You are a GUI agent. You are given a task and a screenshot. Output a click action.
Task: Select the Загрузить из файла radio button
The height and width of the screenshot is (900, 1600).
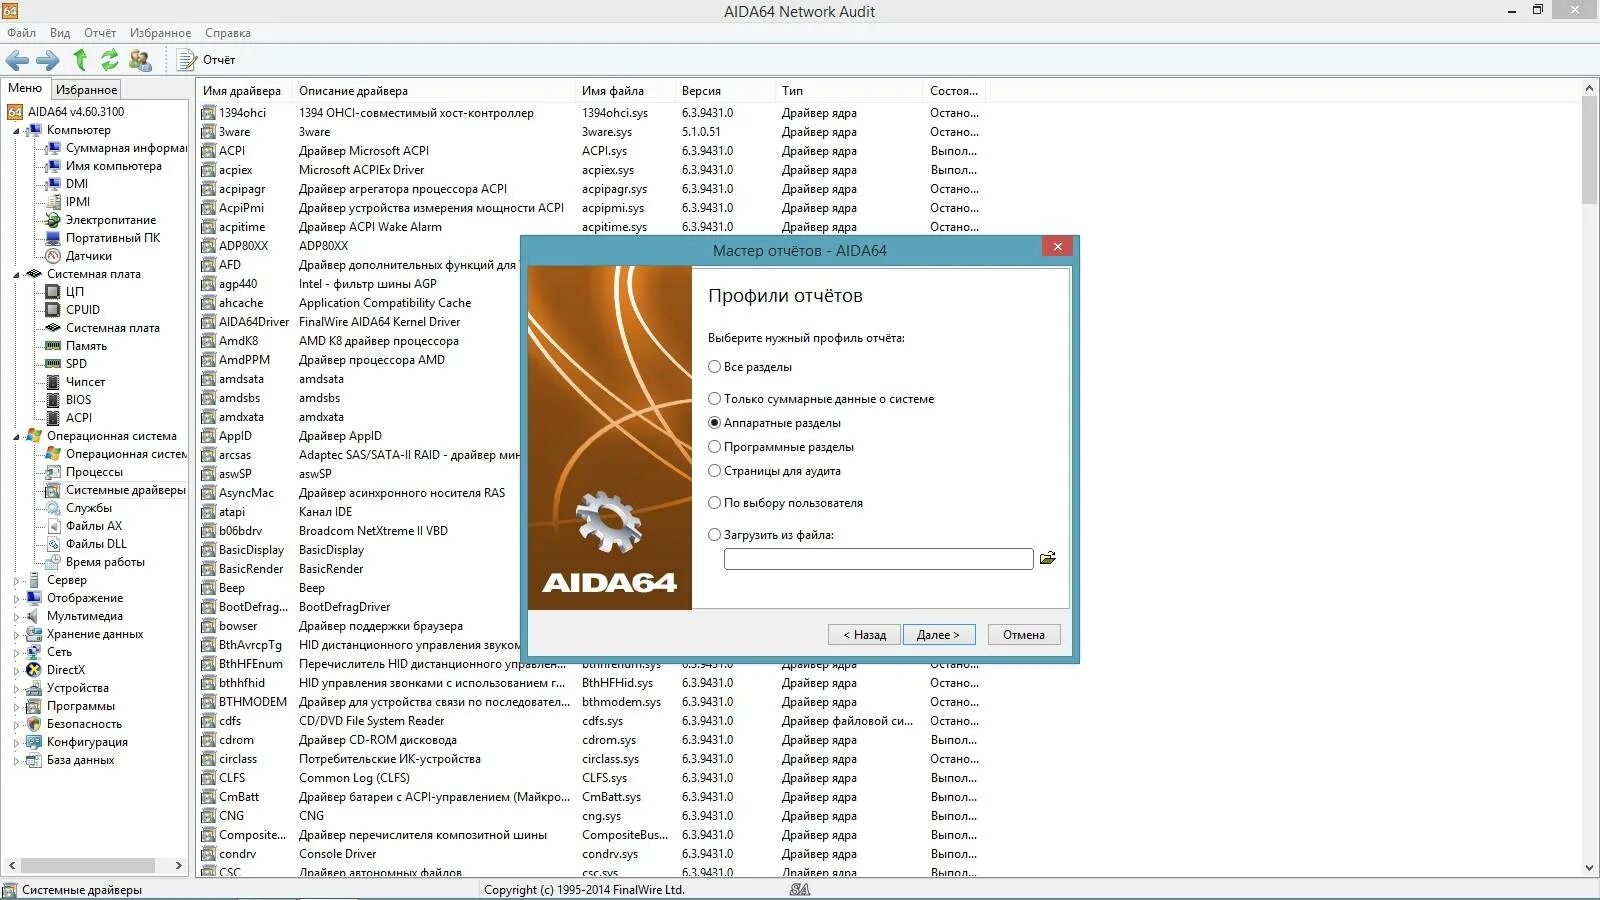click(x=714, y=535)
